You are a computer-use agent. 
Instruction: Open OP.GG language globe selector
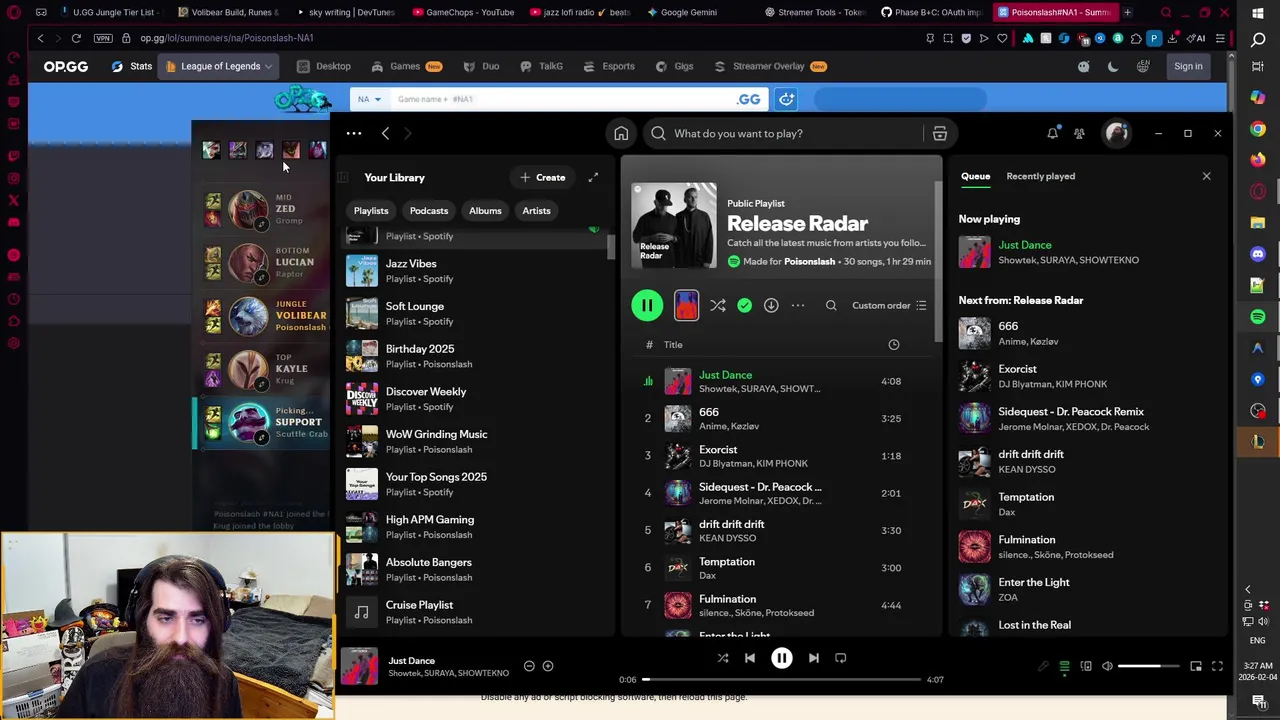click(1143, 66)
